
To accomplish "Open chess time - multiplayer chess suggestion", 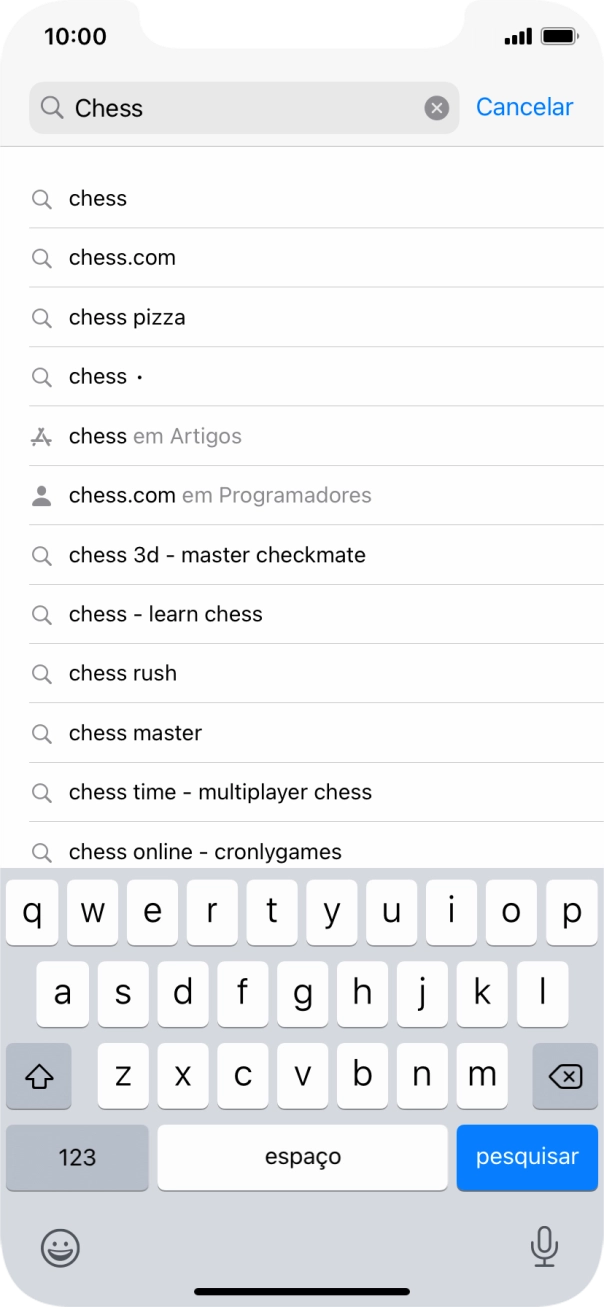I will coord(220,793).
